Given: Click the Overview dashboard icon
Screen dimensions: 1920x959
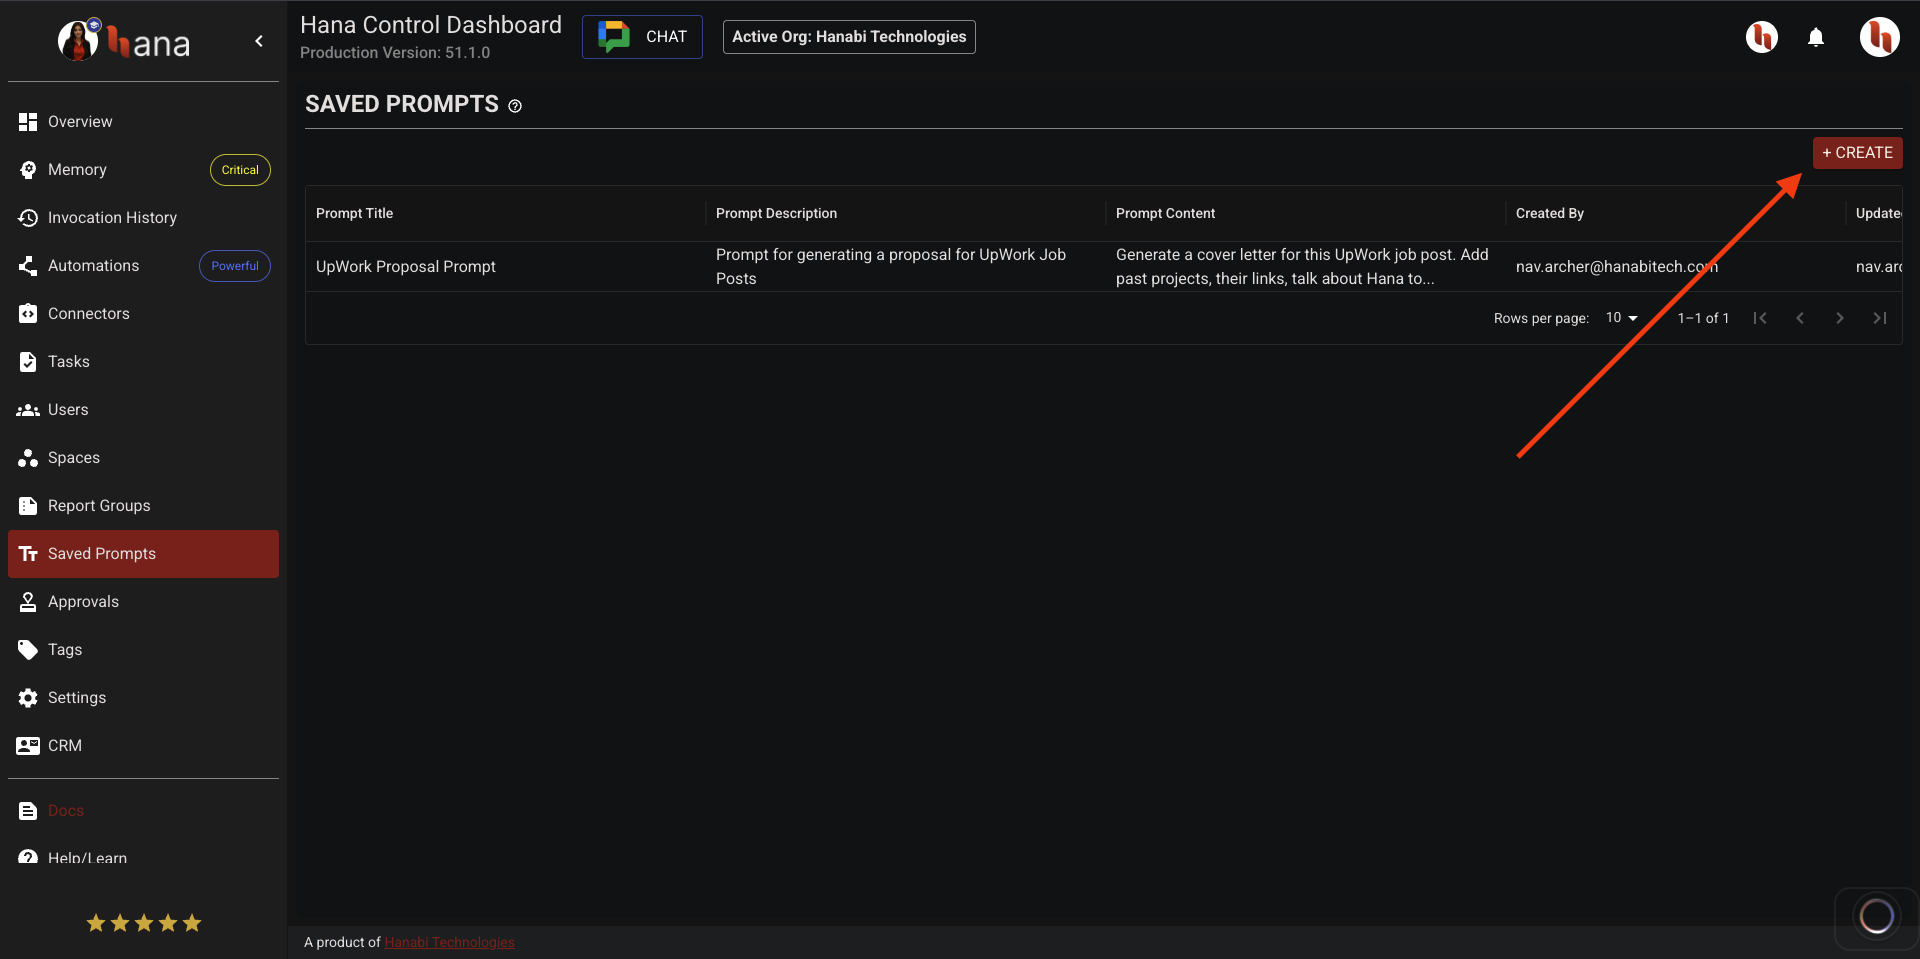Looking at the screenshot, I should point(28,122).
